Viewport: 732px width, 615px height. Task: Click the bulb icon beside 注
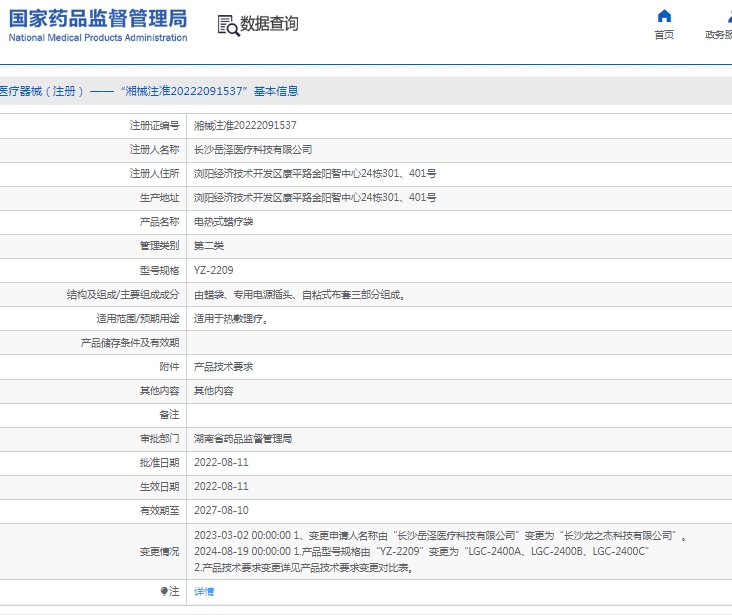coord(164,591)
